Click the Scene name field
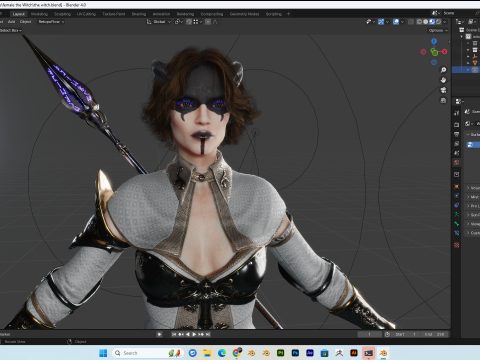Image resolution: width=480 pixels, height=360 pixels. [x=457, y=13]
